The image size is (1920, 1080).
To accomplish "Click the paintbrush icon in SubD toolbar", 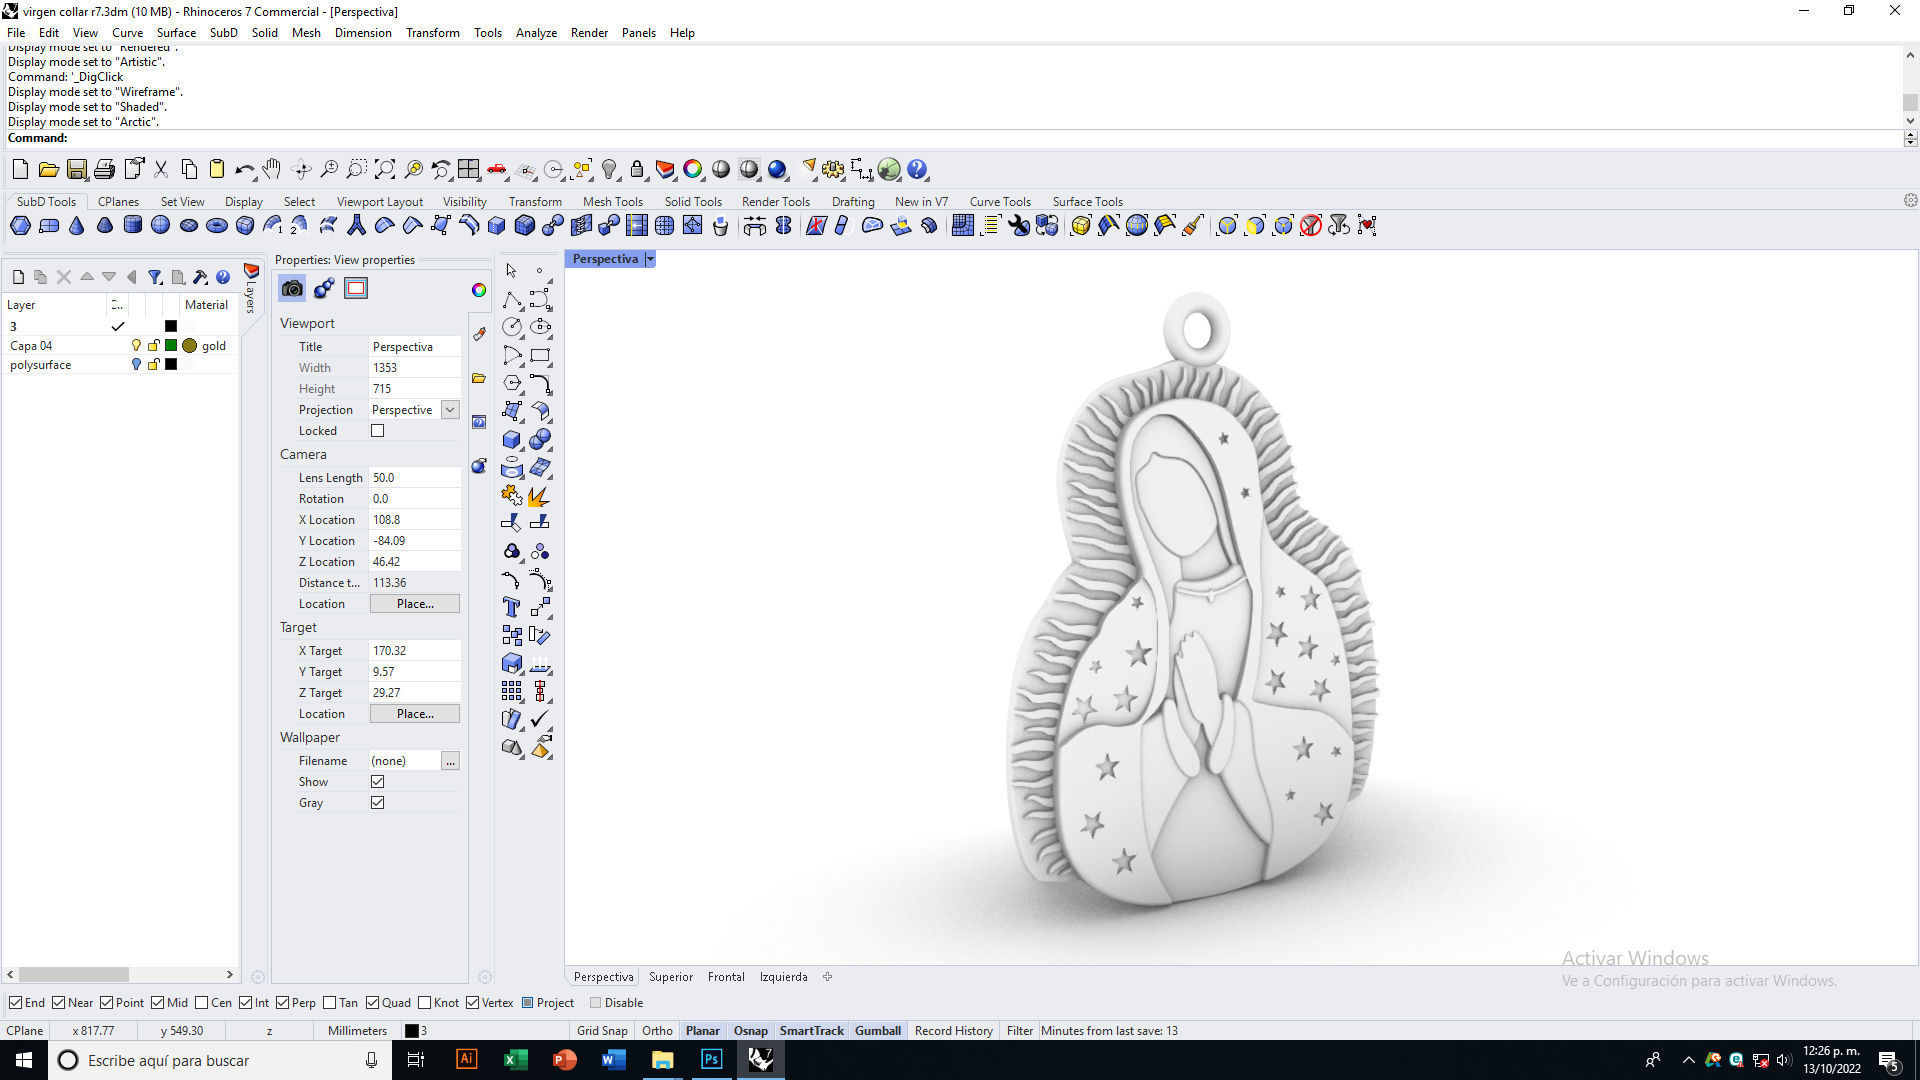I will 1193,226.
